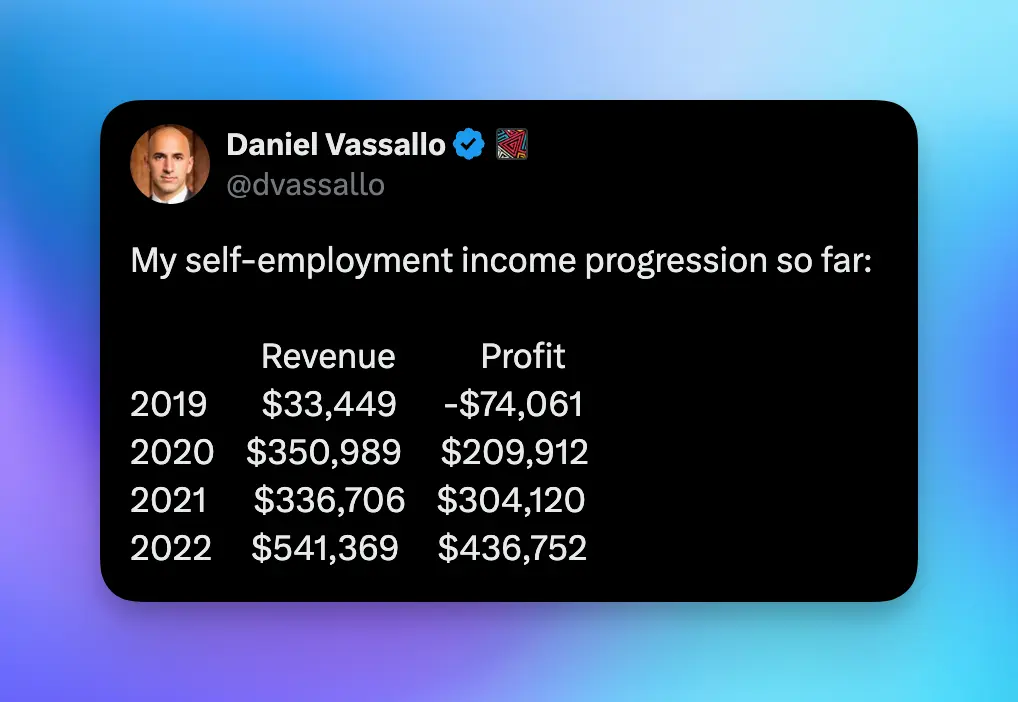Click the $33,449 revenue figure

tap(329, 404)
